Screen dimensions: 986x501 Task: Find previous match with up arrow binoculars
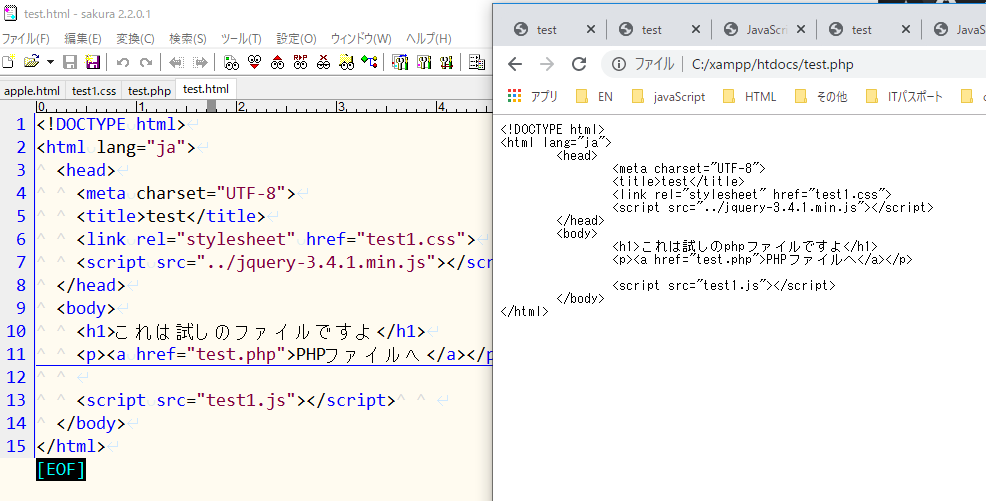pyautogui.click(x=277, y=62)
